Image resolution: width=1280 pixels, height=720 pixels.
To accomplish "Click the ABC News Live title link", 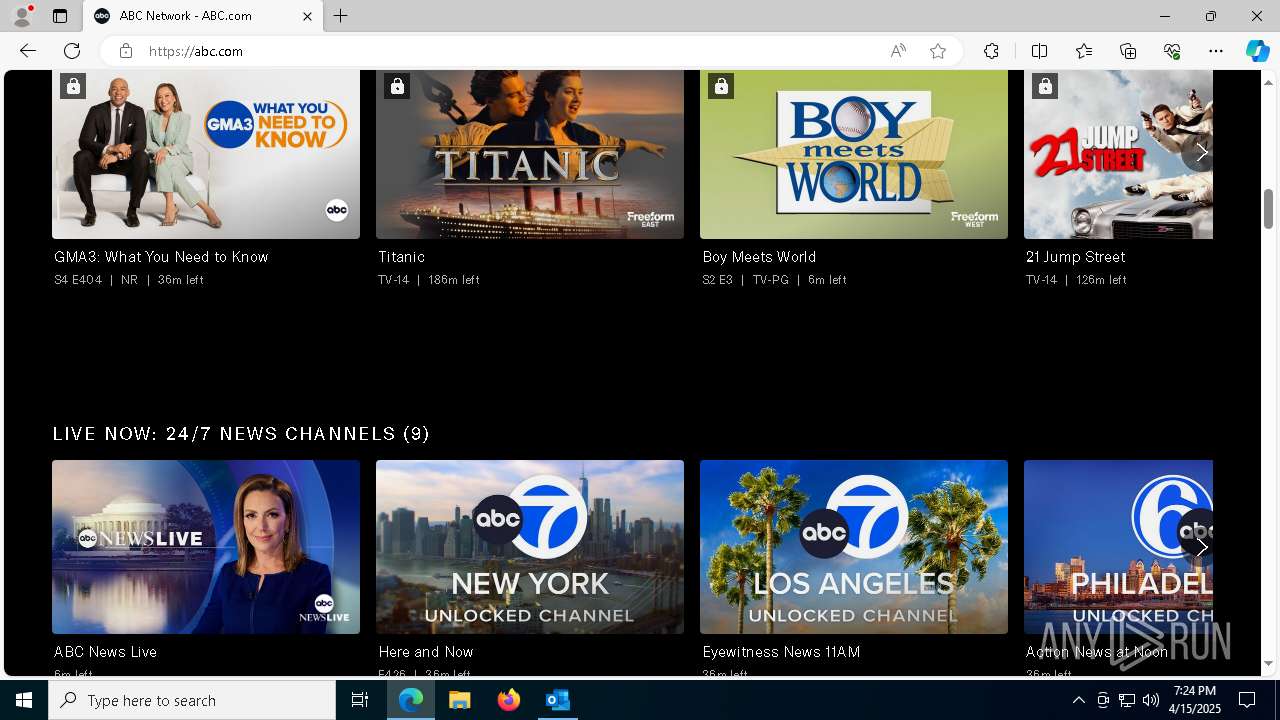I will coord(105,652).
